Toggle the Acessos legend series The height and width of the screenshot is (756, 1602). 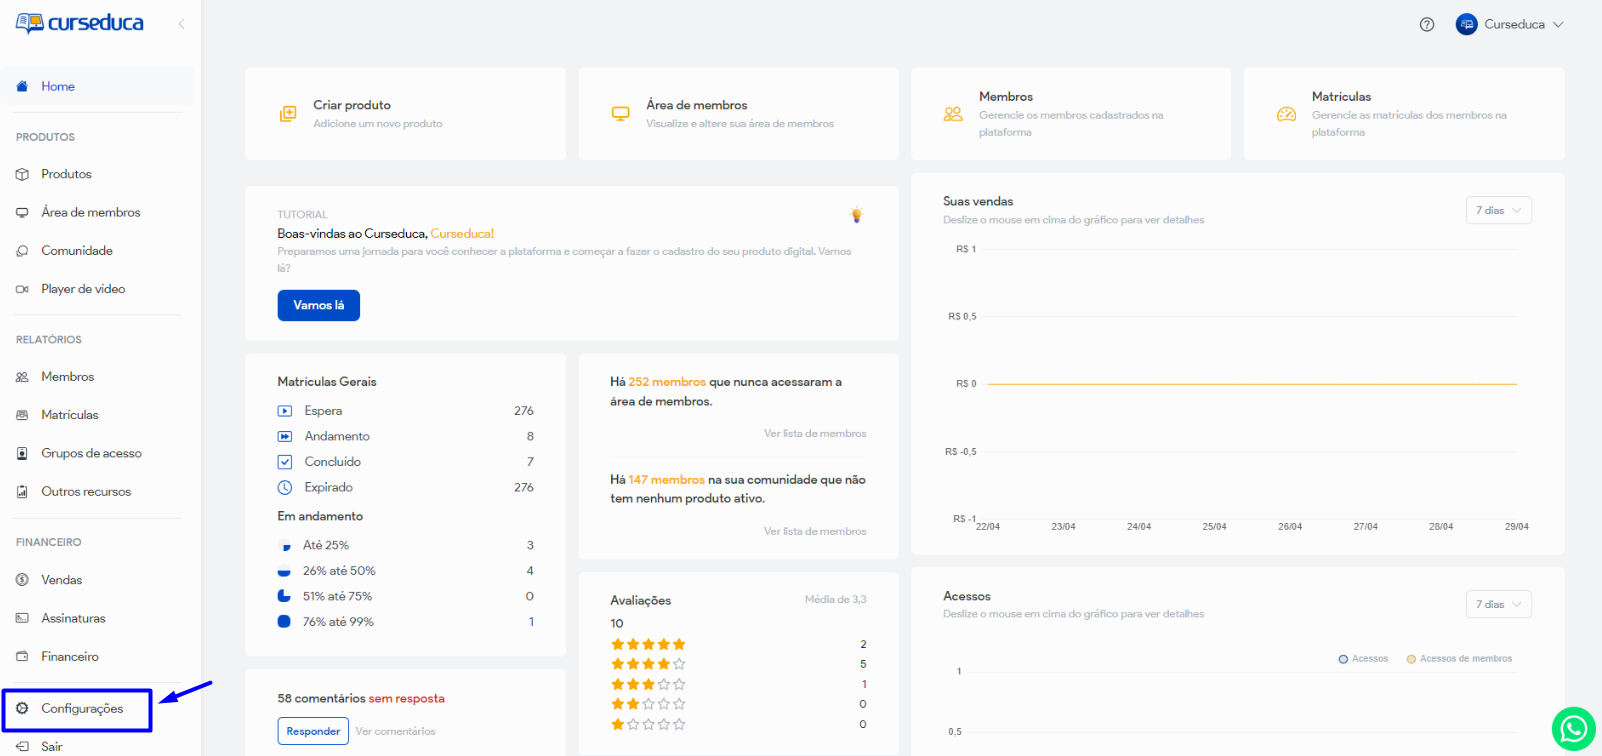pos(1363,659)
